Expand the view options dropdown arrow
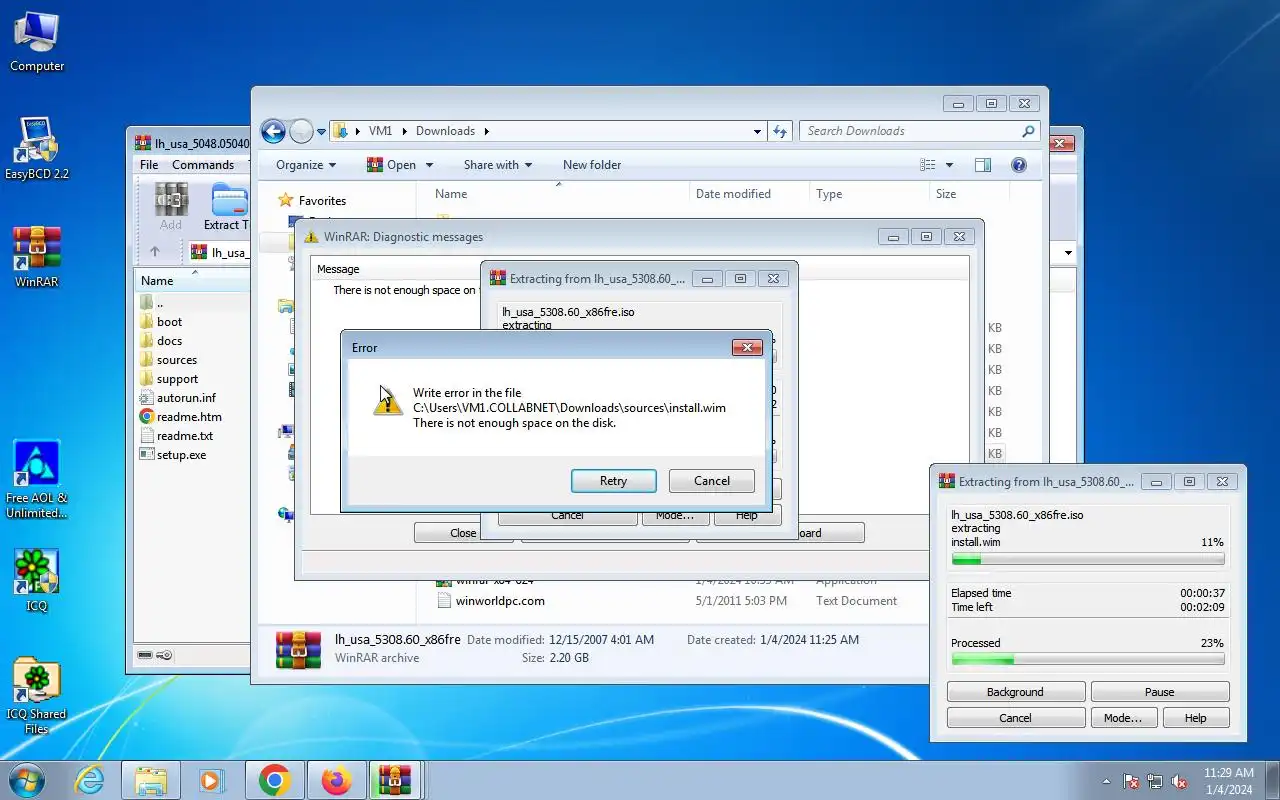1280x800 pixels. [x=949, y=165]
